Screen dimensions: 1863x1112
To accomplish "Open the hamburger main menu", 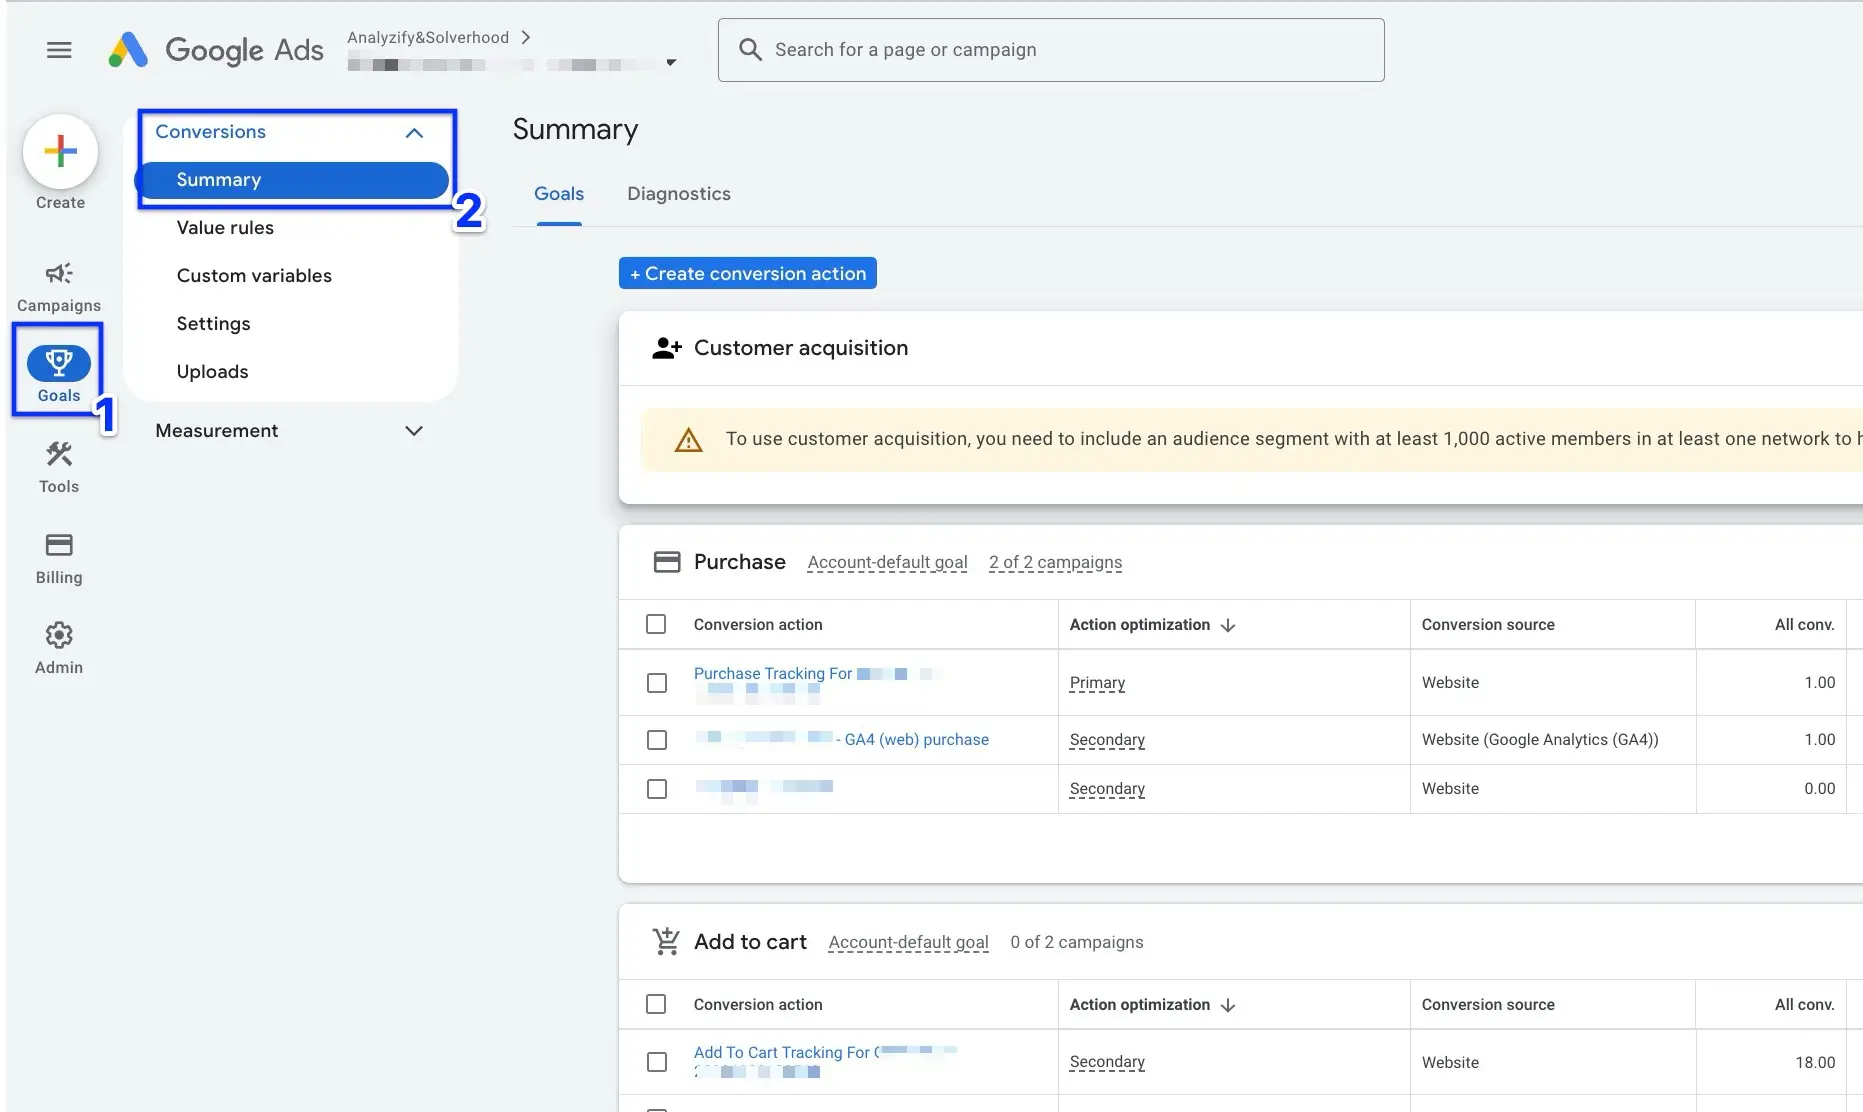I will [59, 50].
